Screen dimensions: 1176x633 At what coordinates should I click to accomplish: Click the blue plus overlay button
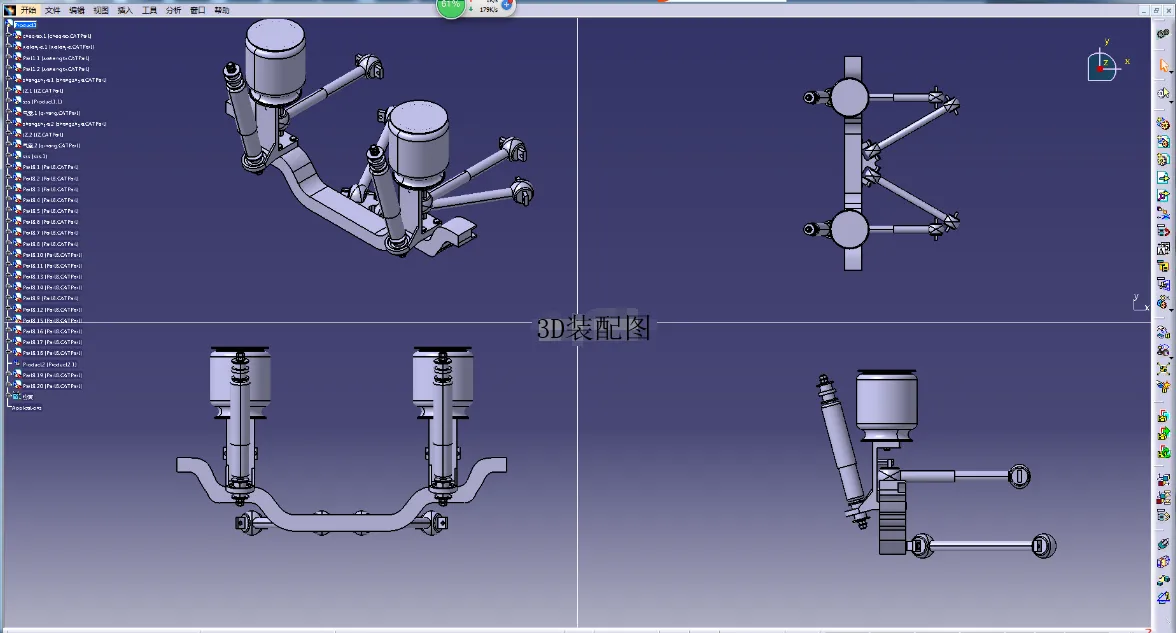506,4
